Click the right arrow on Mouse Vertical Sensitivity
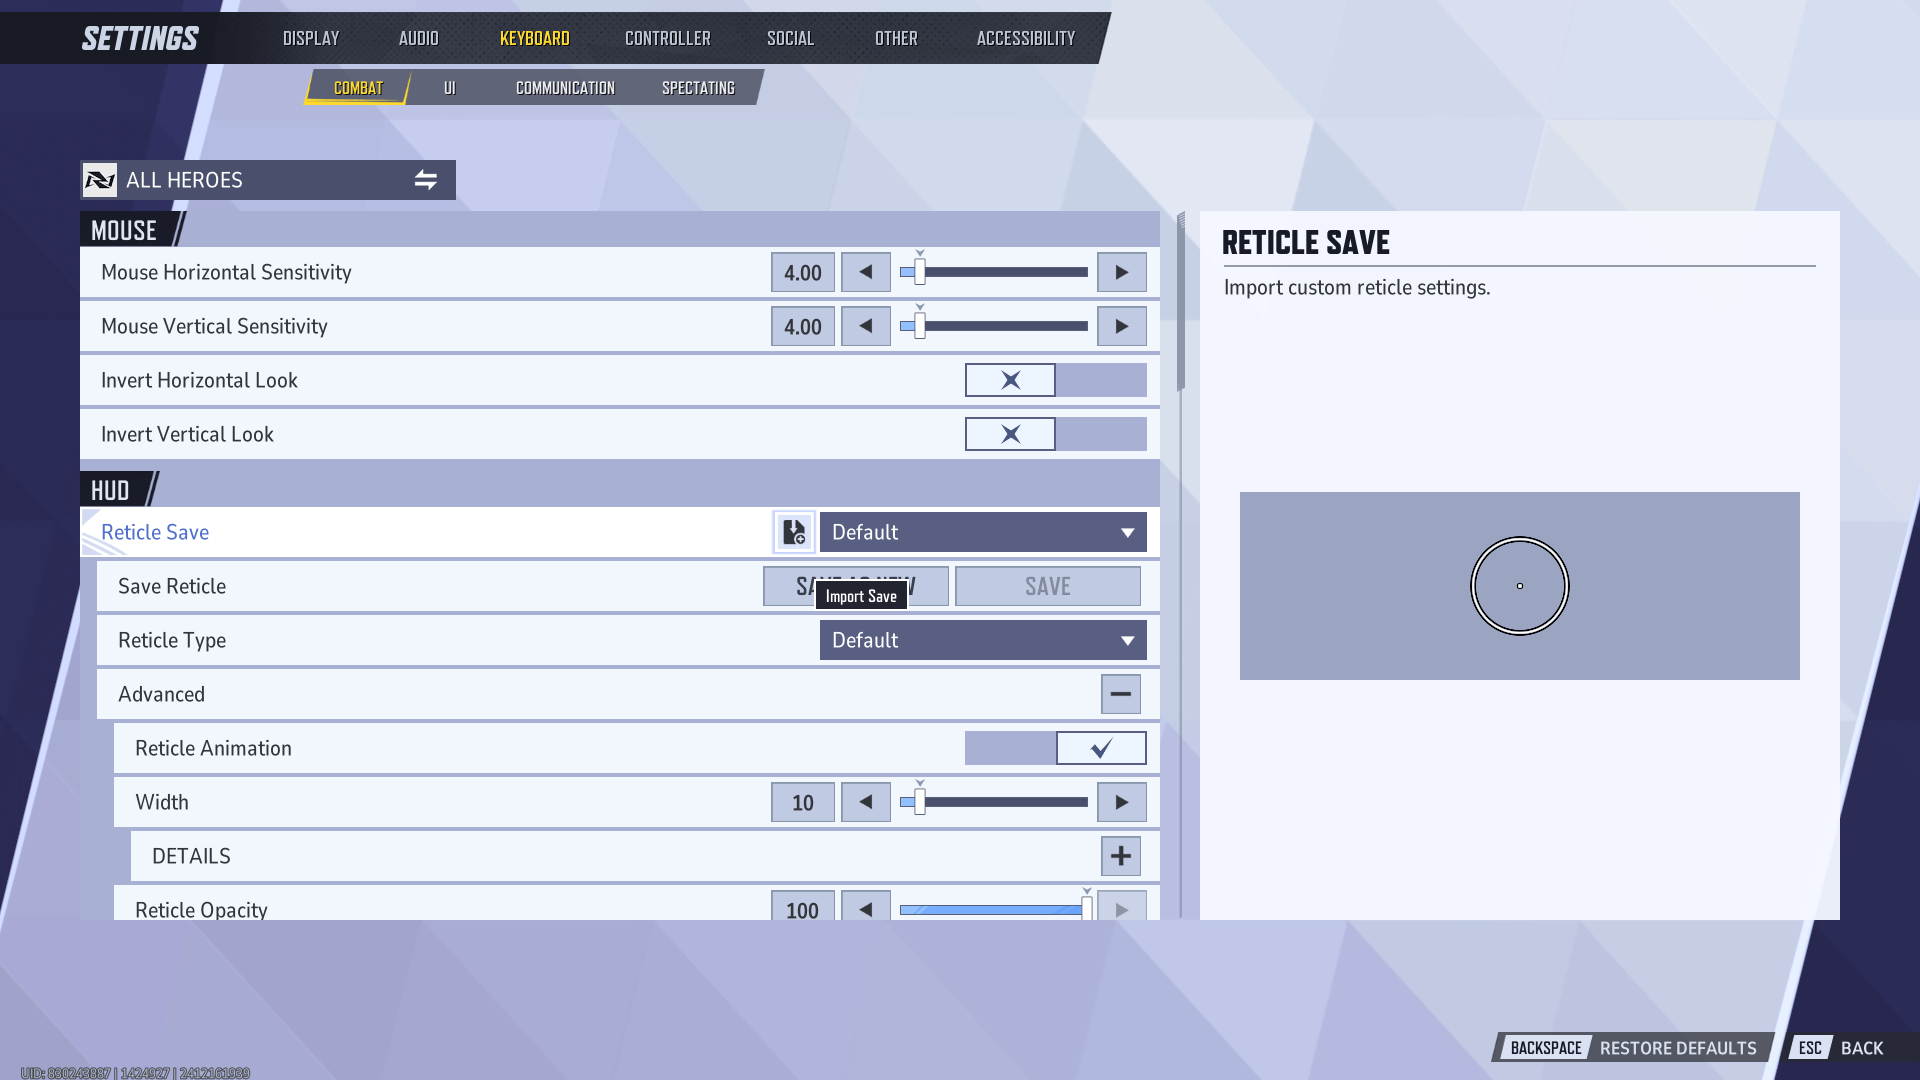Screen dimensions: 1920x1080 1120,326
